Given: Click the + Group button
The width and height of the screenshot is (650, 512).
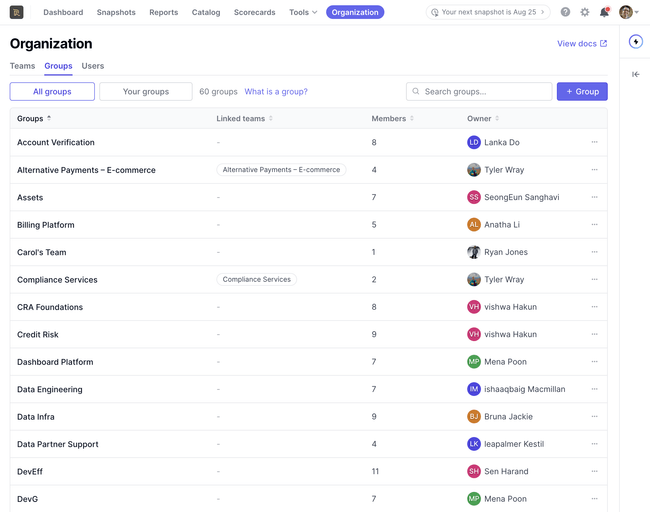Looking at the screenshot, I should (582, 91).
